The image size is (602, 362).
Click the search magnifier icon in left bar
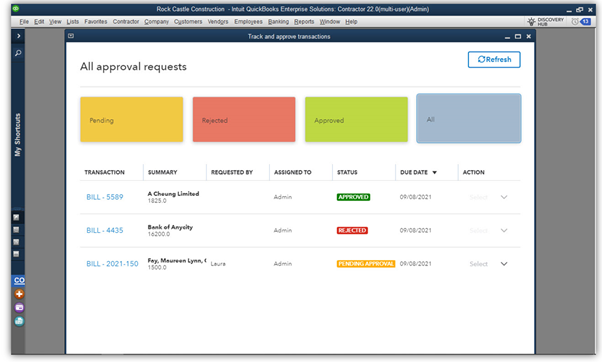point(18,53)
